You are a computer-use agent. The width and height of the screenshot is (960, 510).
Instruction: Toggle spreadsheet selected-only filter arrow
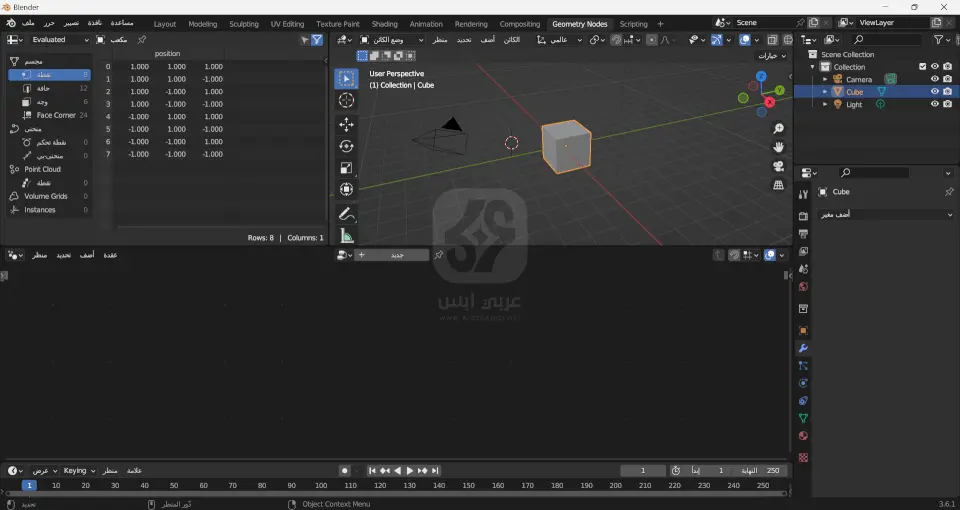click(304, 40)
